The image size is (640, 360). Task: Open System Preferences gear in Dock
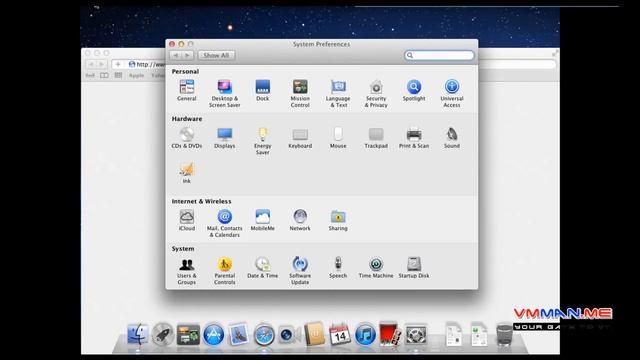click(416, 335)
